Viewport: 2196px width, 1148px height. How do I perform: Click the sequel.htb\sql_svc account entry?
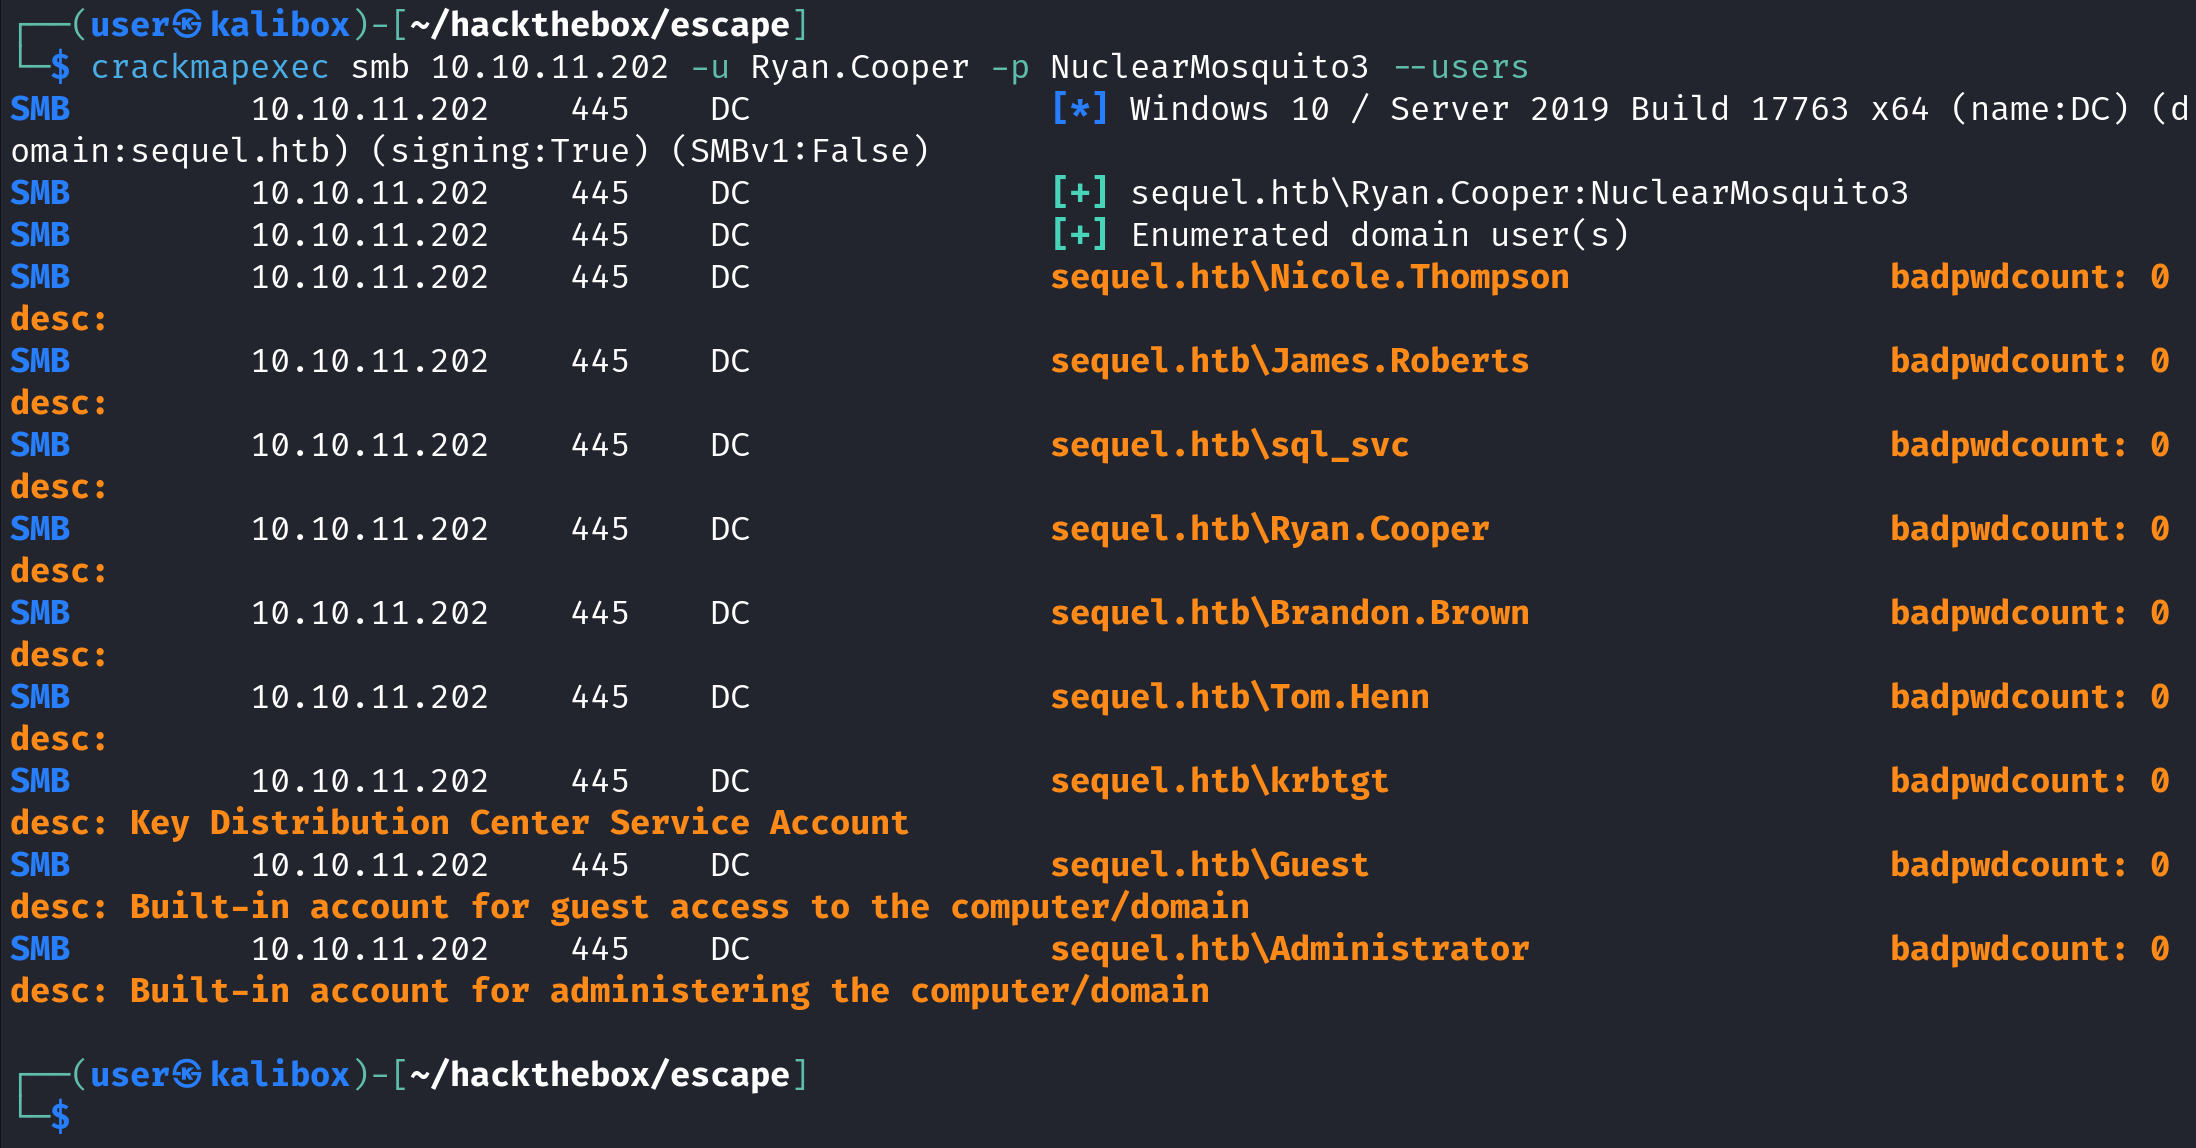pyautogui.click(x=1230, y=445)
